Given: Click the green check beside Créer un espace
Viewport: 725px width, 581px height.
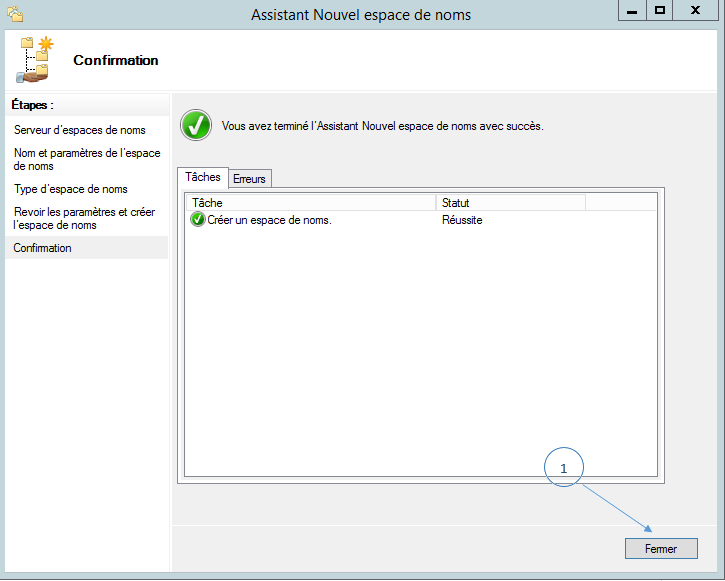Looking at the screenshot, I should [197, 220].
